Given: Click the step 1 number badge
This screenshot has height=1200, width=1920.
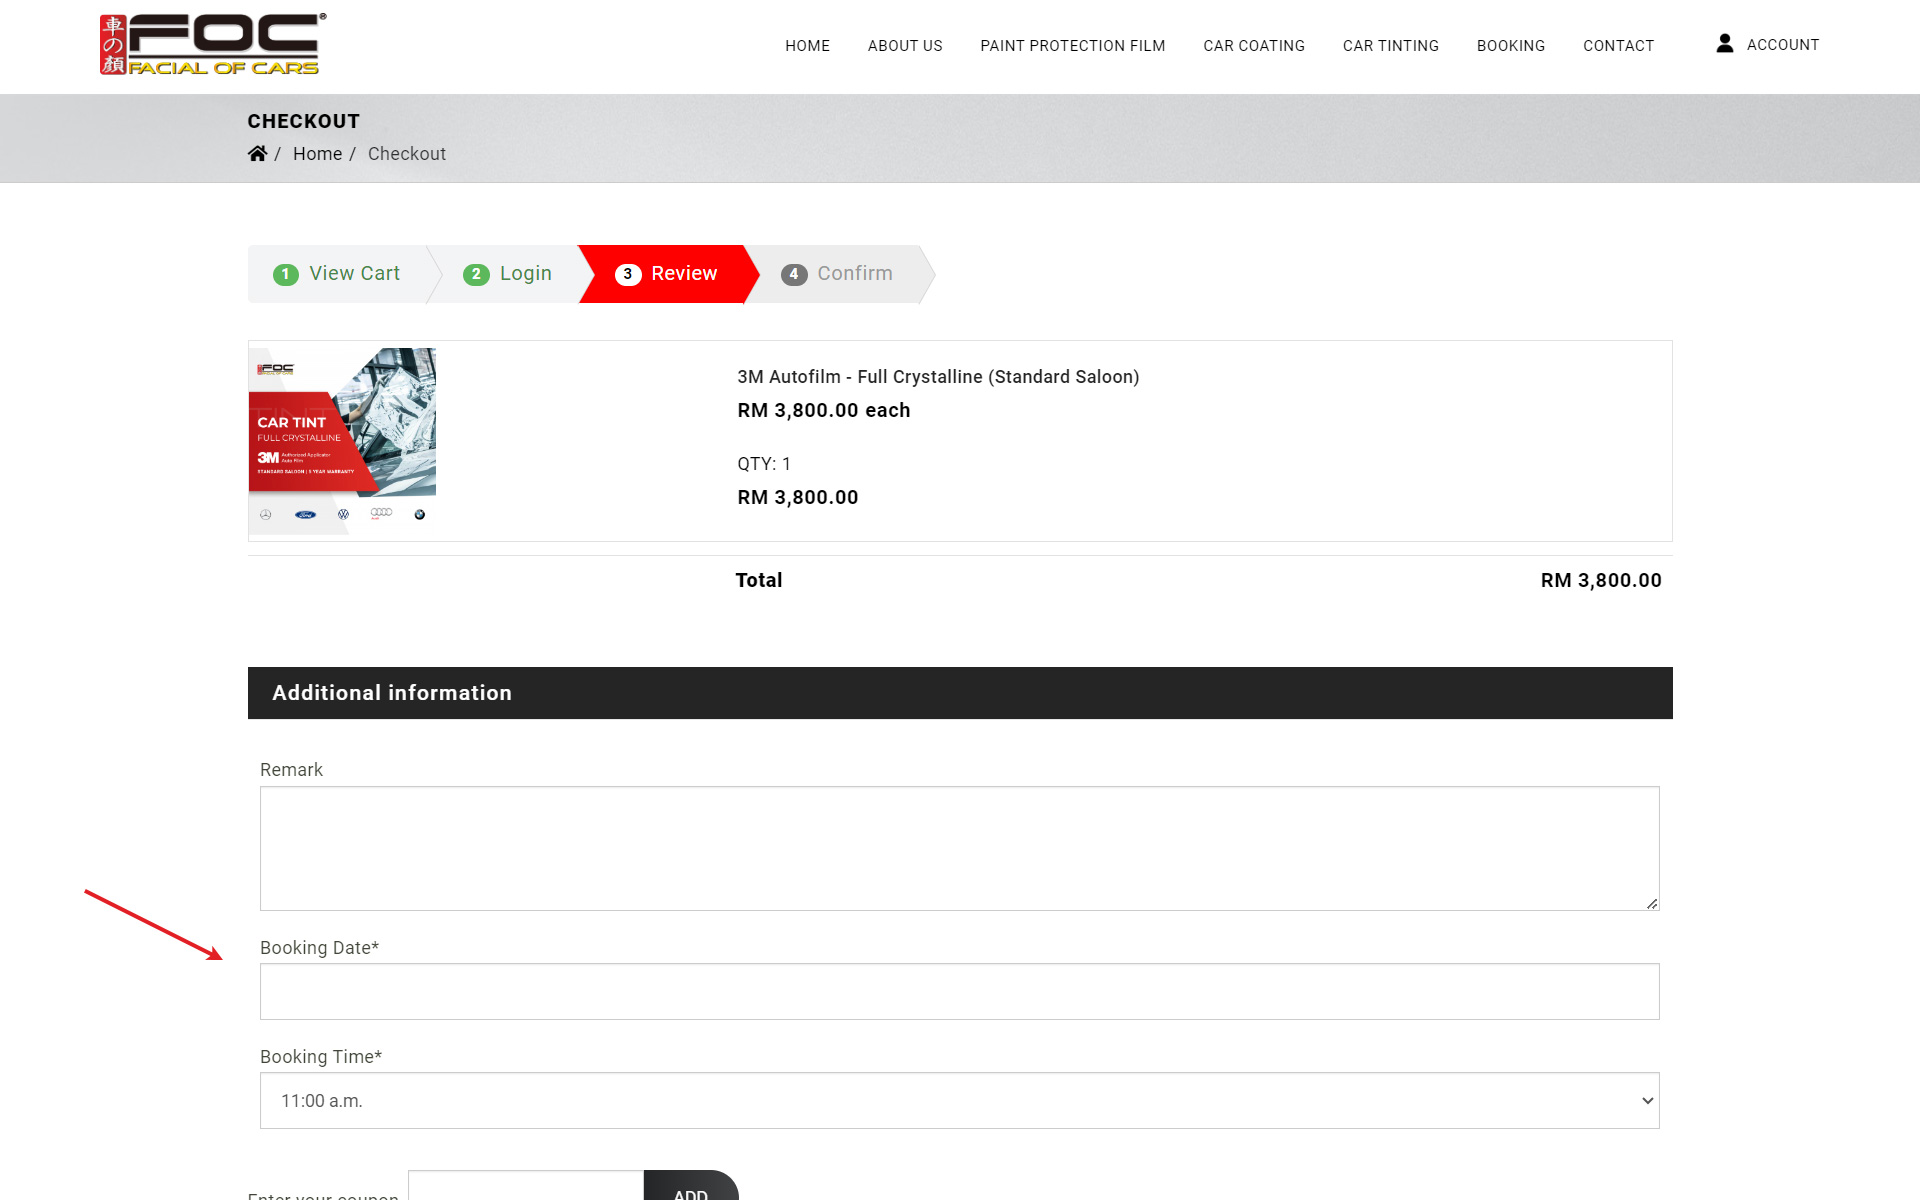Looking at the screenshot, I should click(286, 274).
